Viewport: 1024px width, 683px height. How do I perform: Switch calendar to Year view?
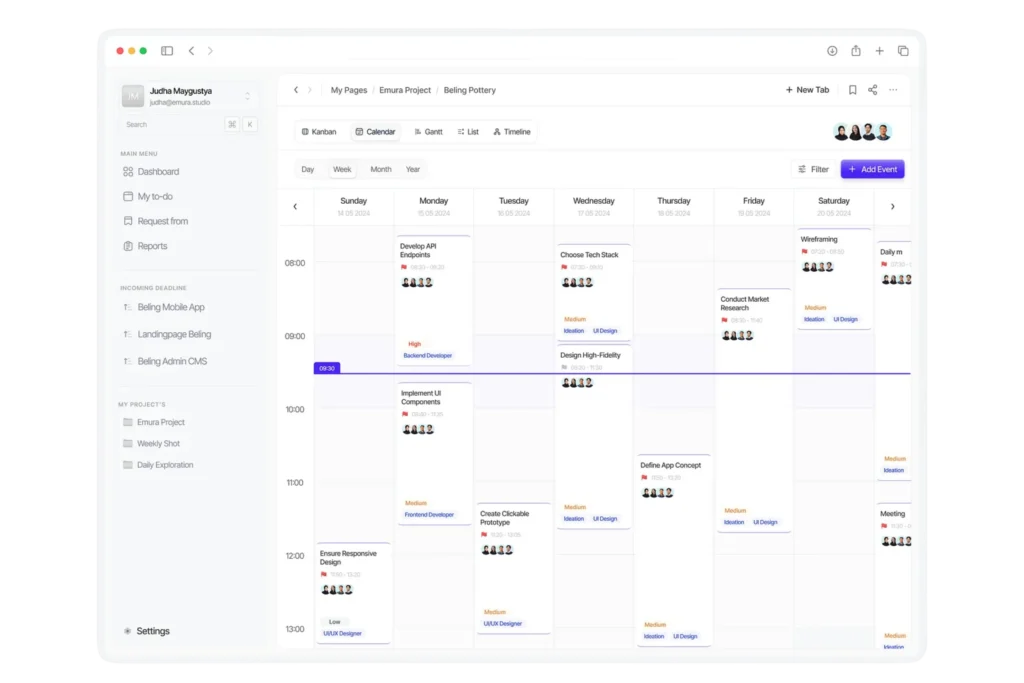click(x=413, y=170)
